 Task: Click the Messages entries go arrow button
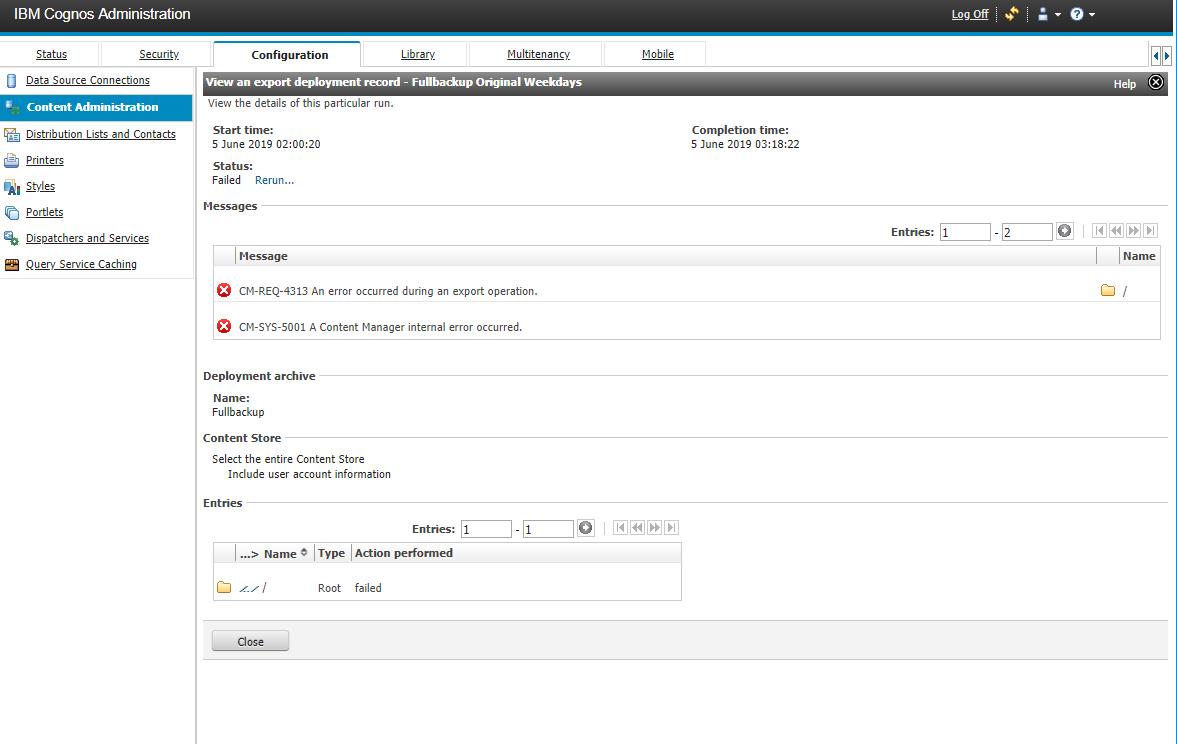[1065, 231]
